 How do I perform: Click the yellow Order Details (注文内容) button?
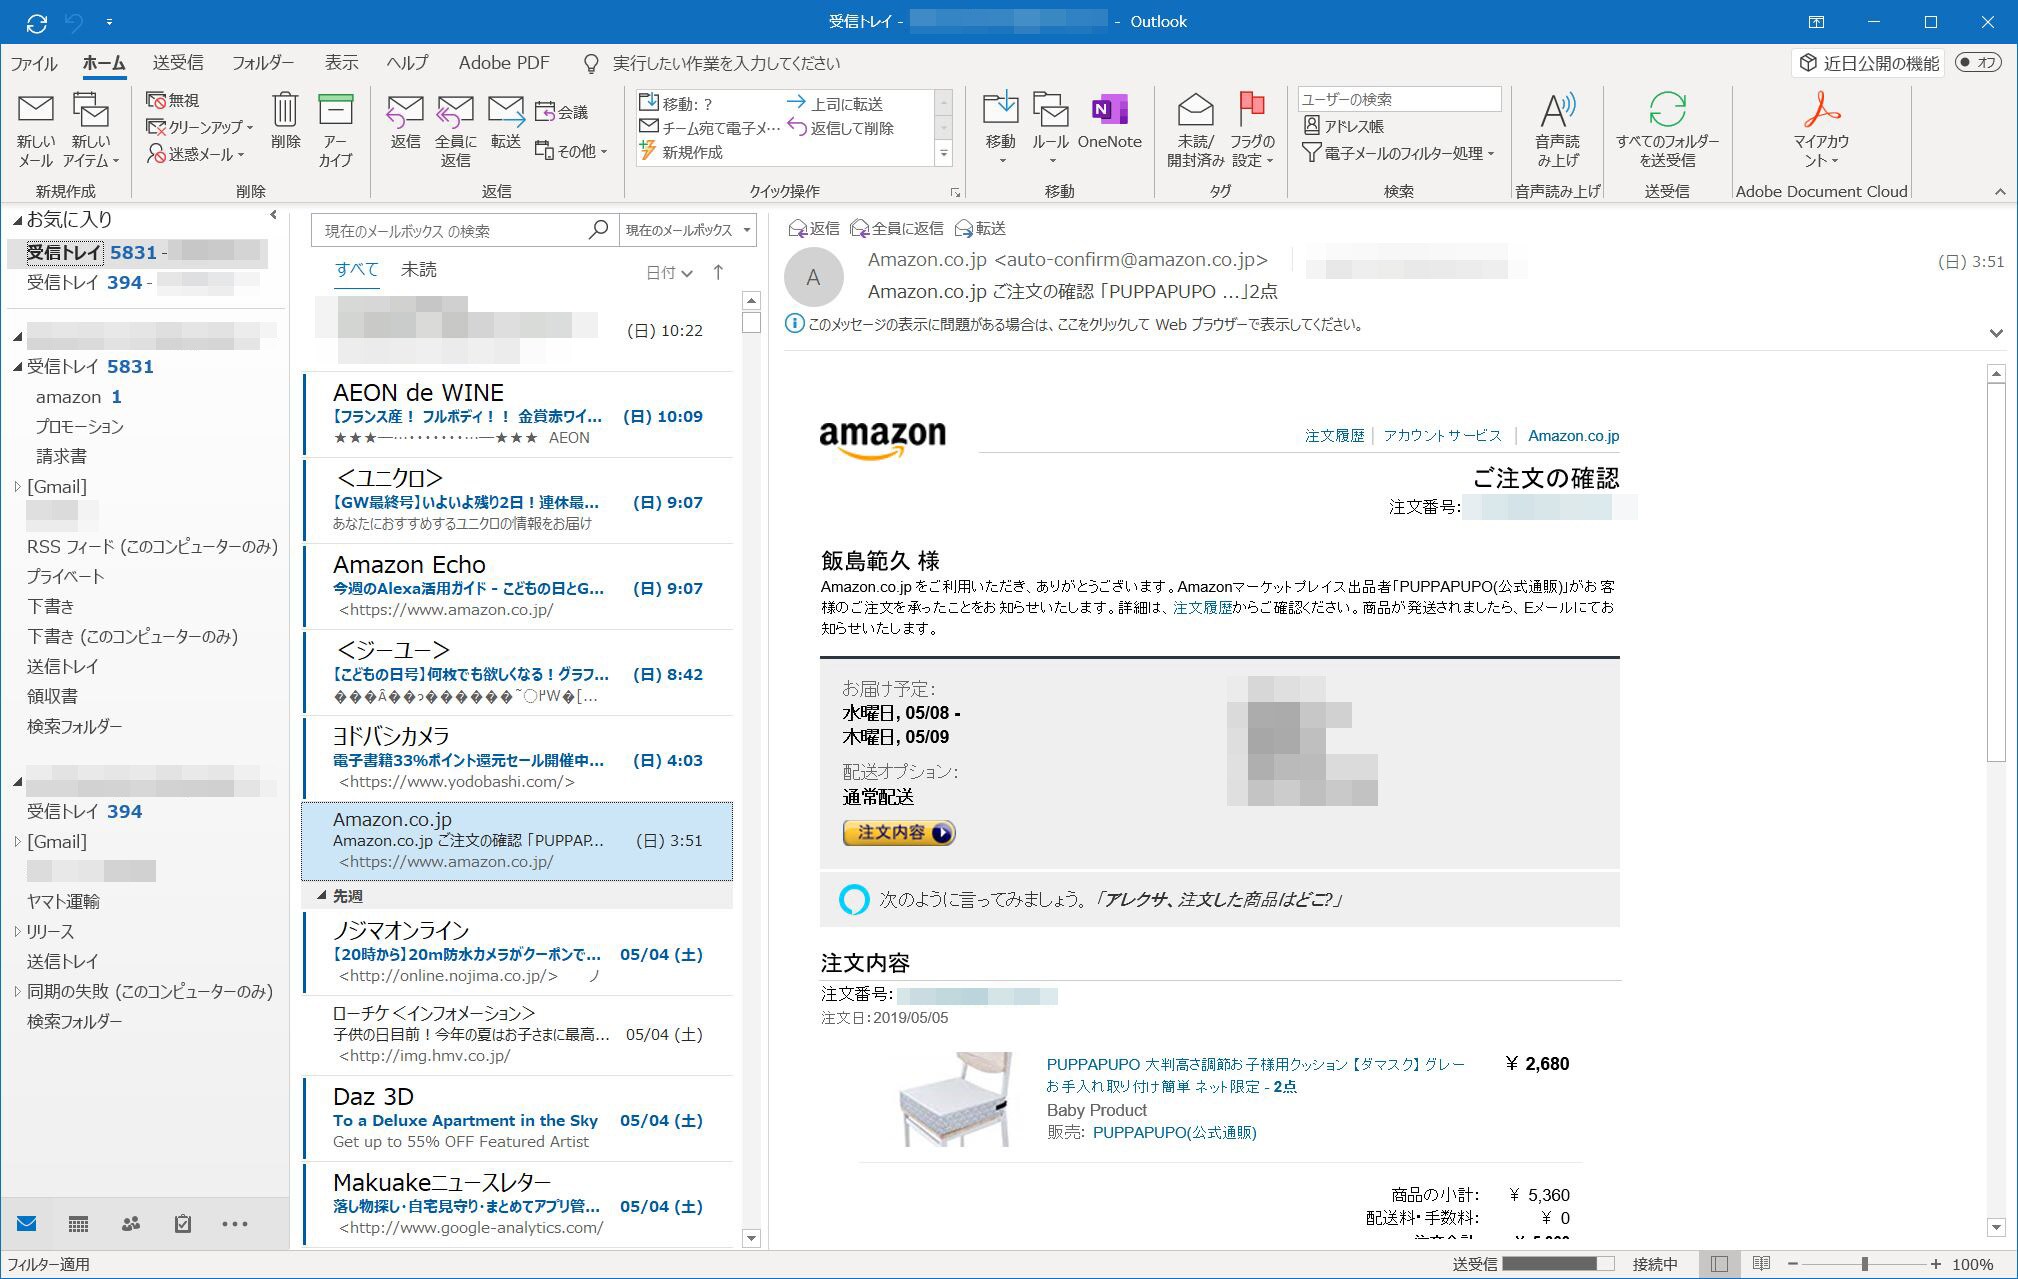click(898, 833)
